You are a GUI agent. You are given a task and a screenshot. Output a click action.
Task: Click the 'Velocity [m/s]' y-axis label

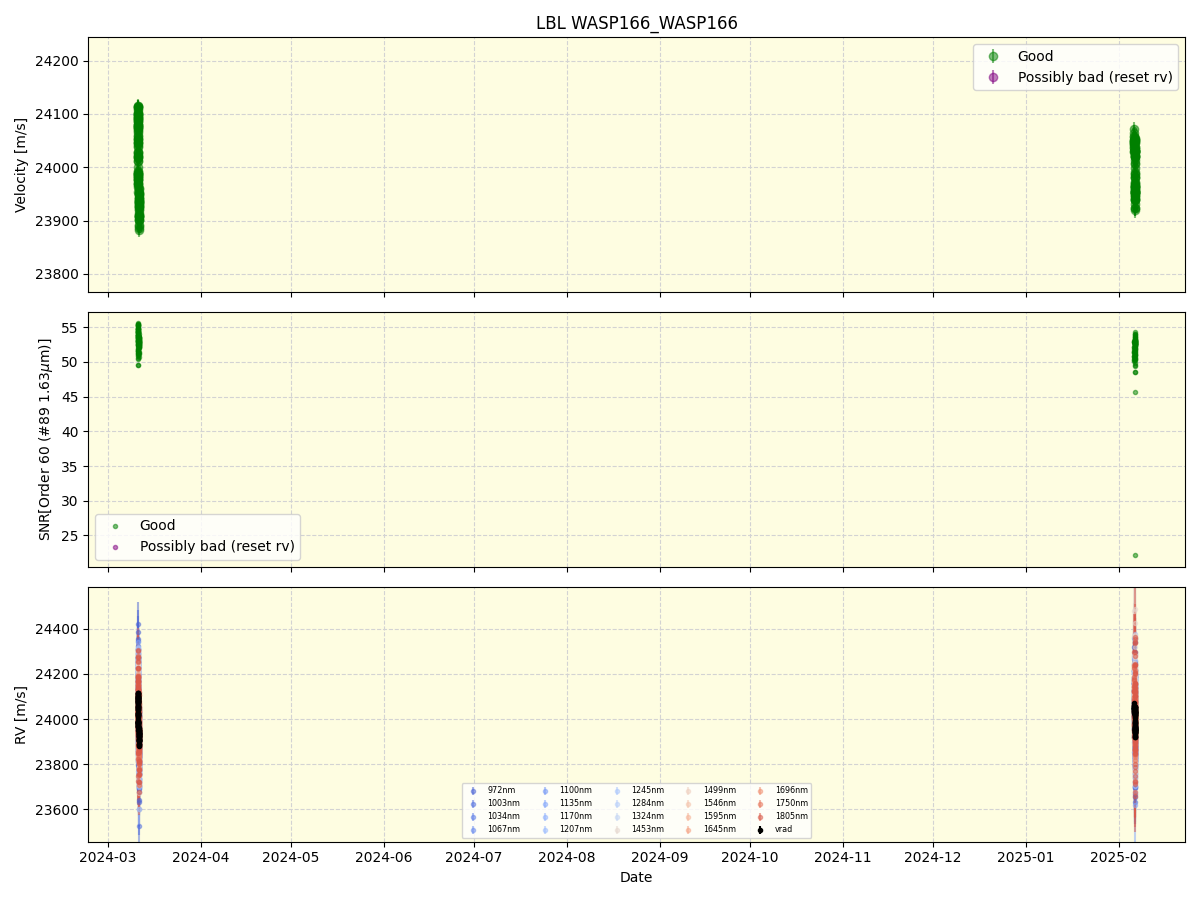pos(21,165)
